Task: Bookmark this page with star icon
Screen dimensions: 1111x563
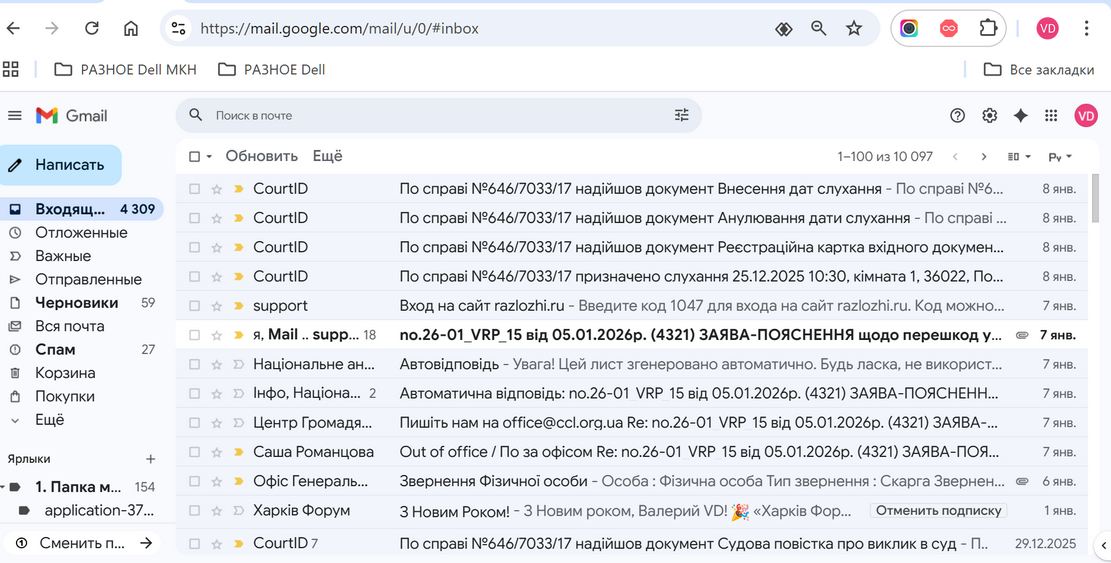Action: tap(854, 28)
